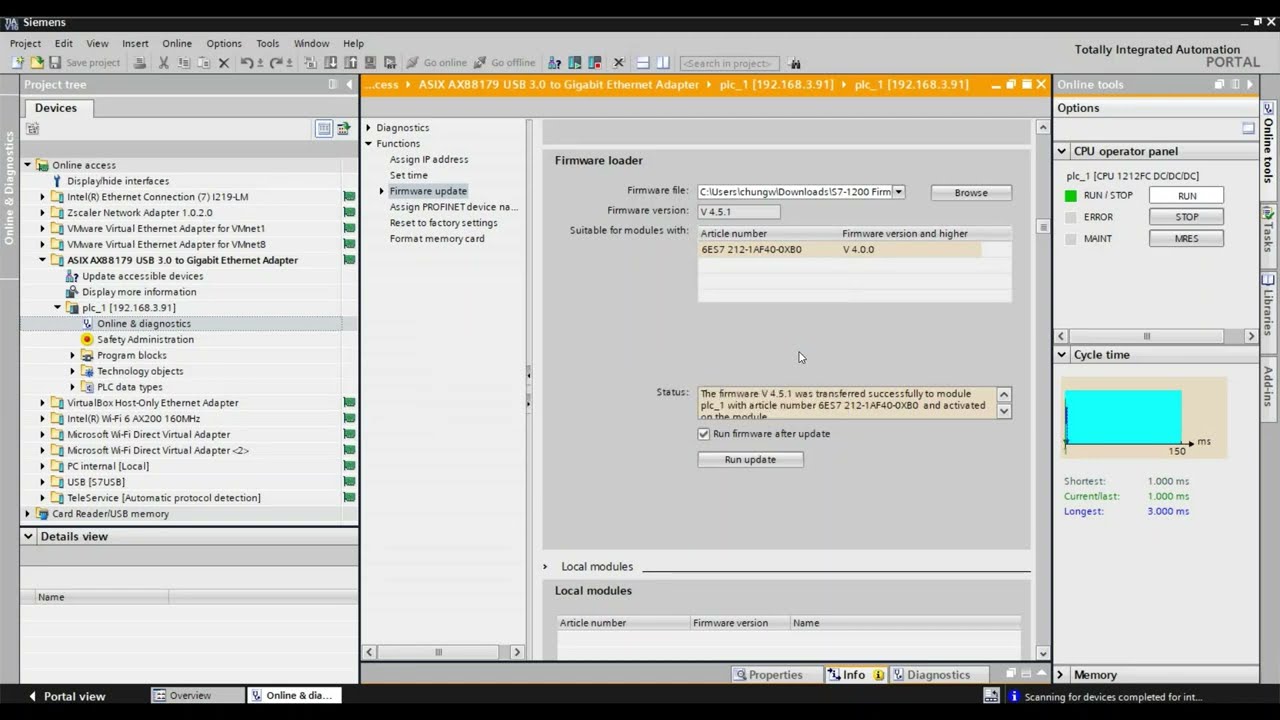Image resolution: width=1280 pixels, height=720 pixels.
Task: Toggle Run firmware after update checkbox
Action: coord(704,434)
